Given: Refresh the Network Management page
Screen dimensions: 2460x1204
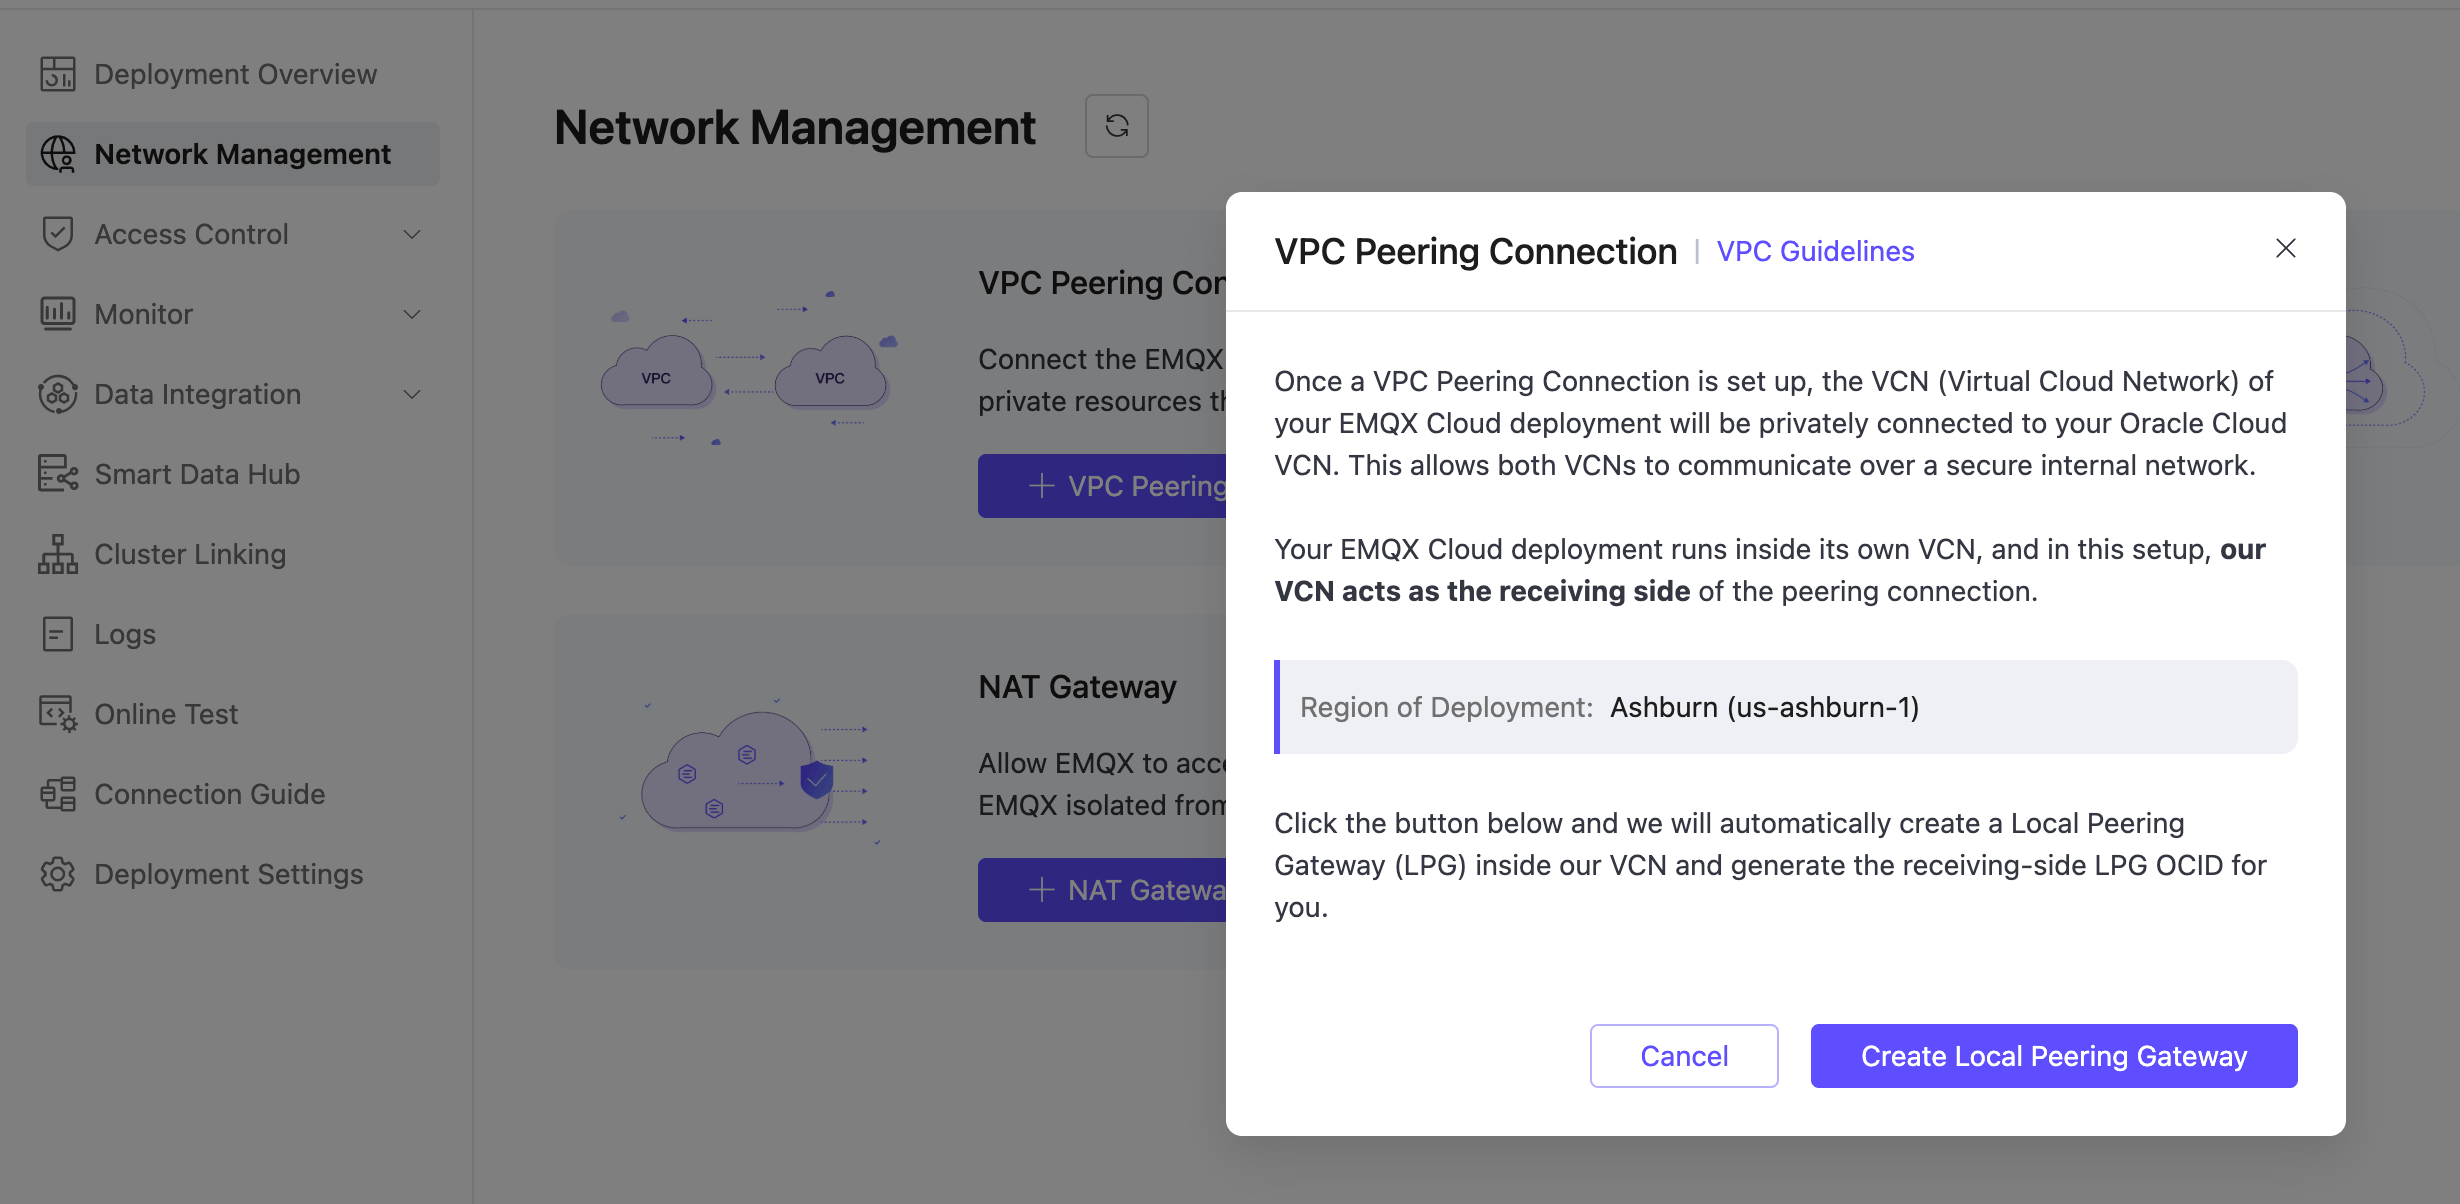Looking at the screenshot, I should (x=1116, y=126).
